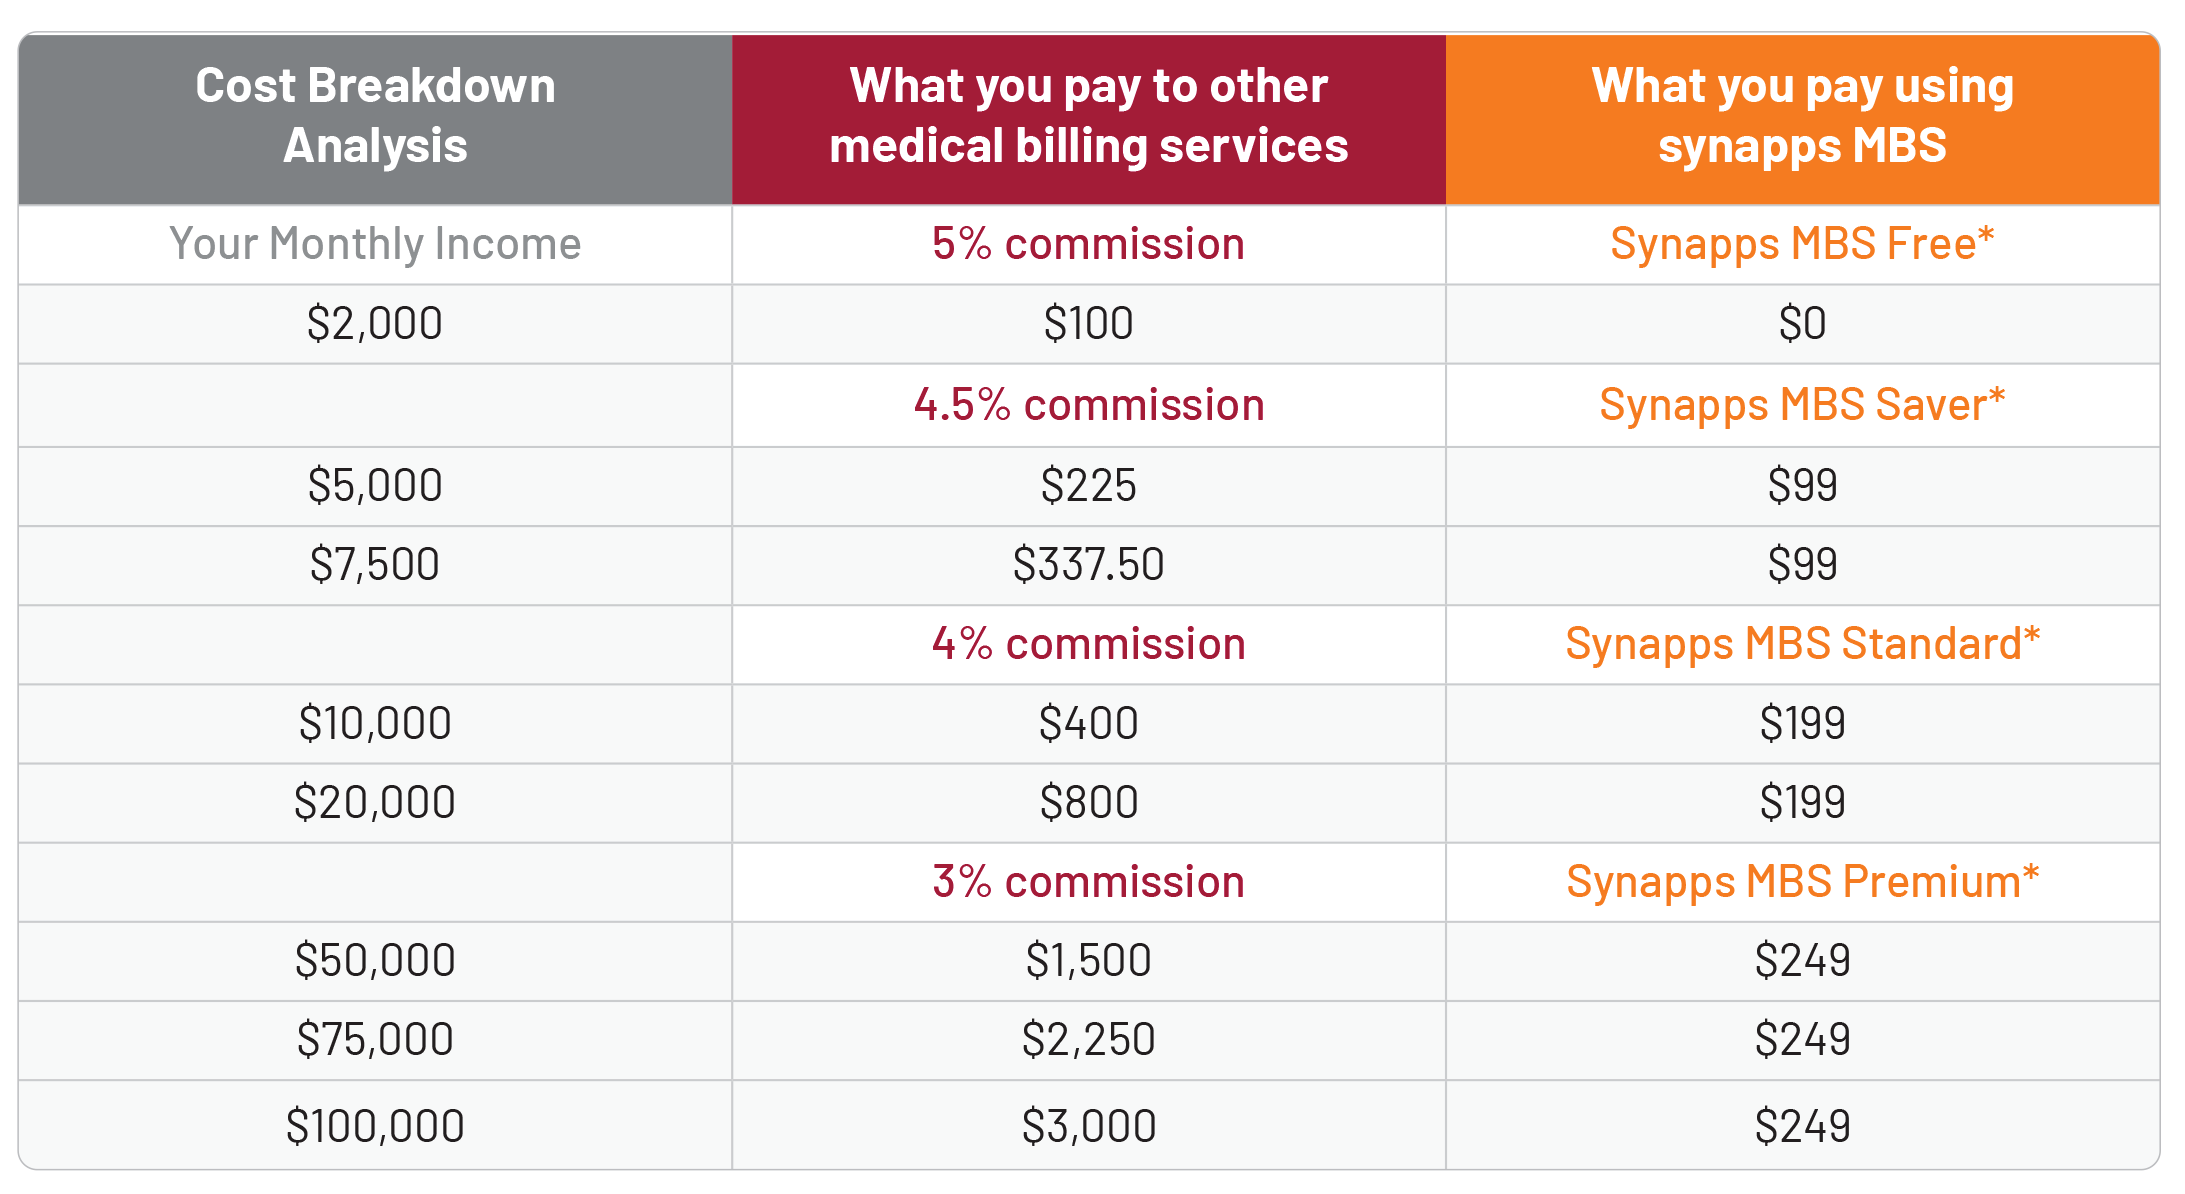Select the $2,000 income cell
The width and height of the screenshot is (2185, 1194).
click(x=375, y=324)
